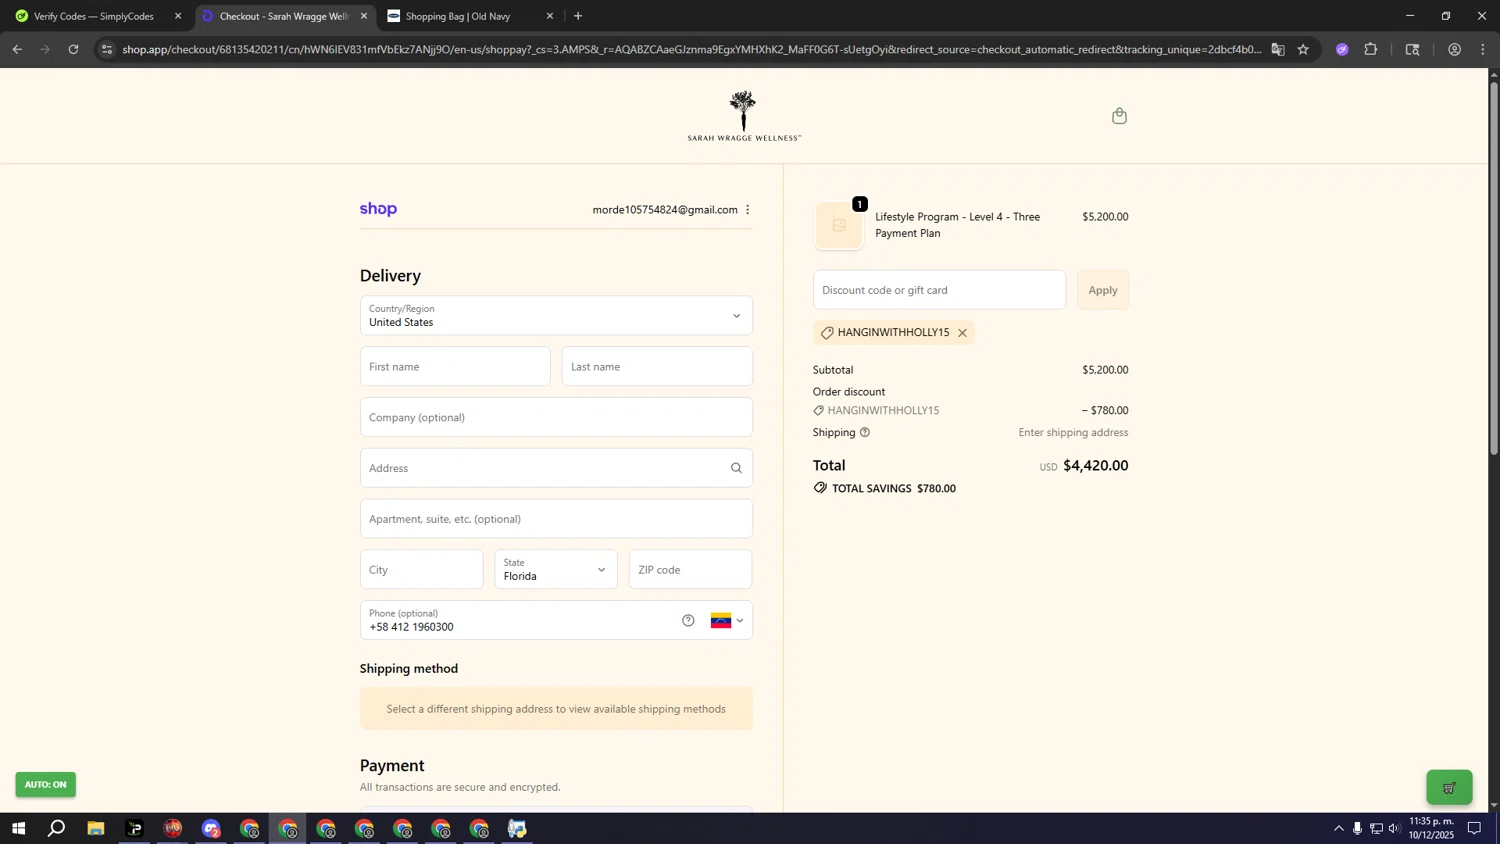Click the page vertical scrollbar
This screenshot has height=844, width=1500.
pos(1494,270)
